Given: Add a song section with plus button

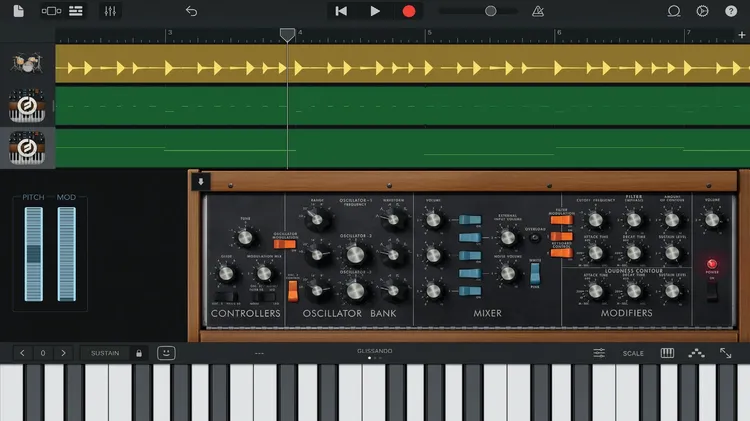Looking at the screenshot, I should click(x=741, y=35).
